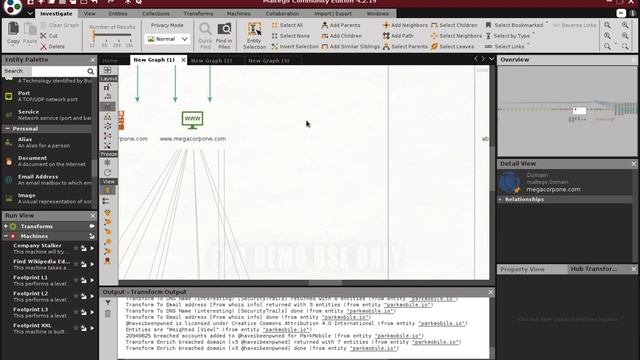Click Invert Selection
The width and height of the screenshot is (640, 360).
pos(295,47)
